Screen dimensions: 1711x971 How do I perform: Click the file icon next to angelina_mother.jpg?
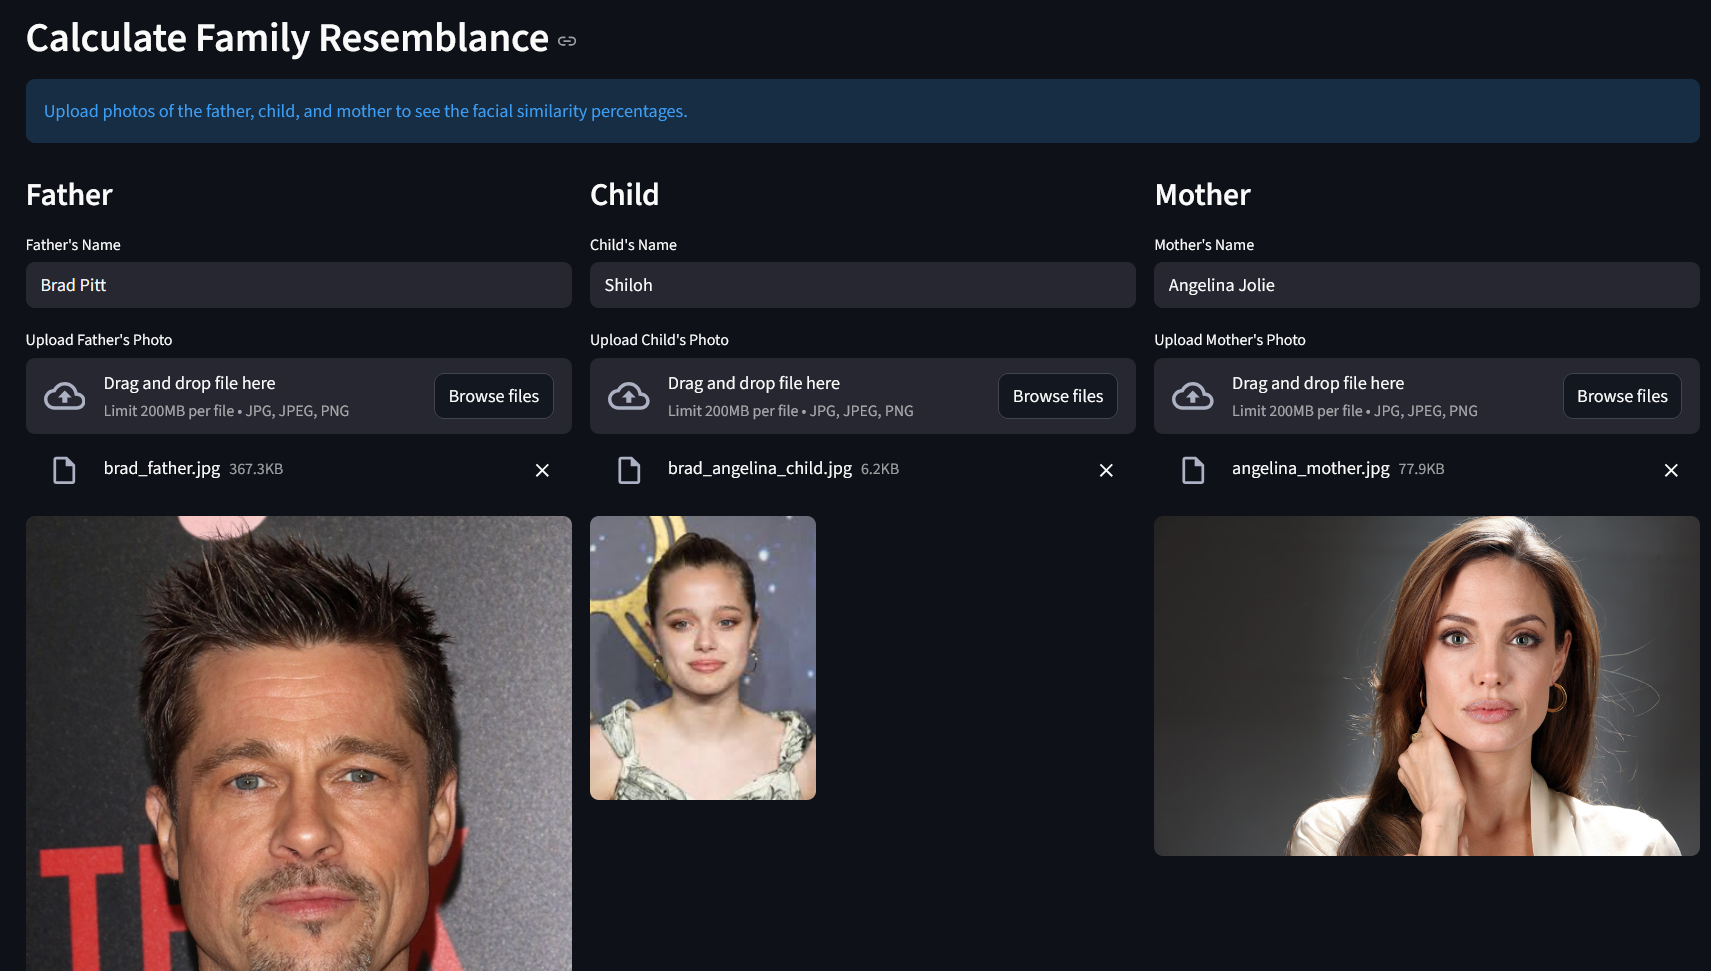click(x=1193, y=470)
